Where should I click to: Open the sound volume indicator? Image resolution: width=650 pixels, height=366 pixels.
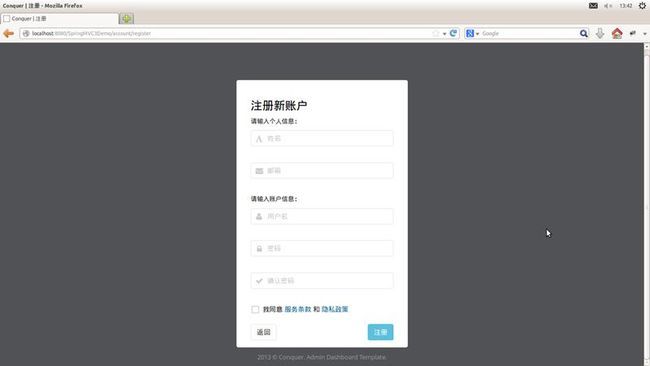608,6
